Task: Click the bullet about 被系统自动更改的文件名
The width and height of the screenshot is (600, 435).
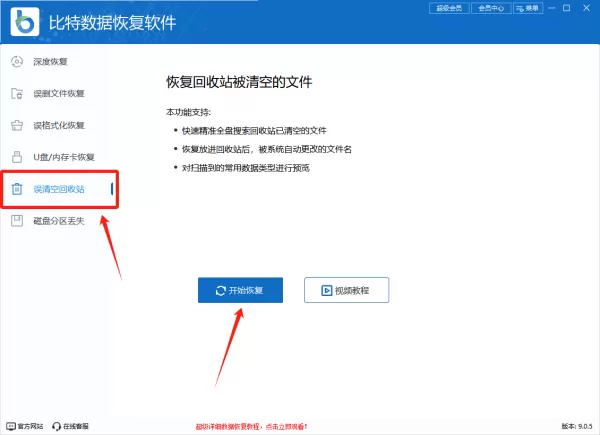Action: click(x=267, y=149)
